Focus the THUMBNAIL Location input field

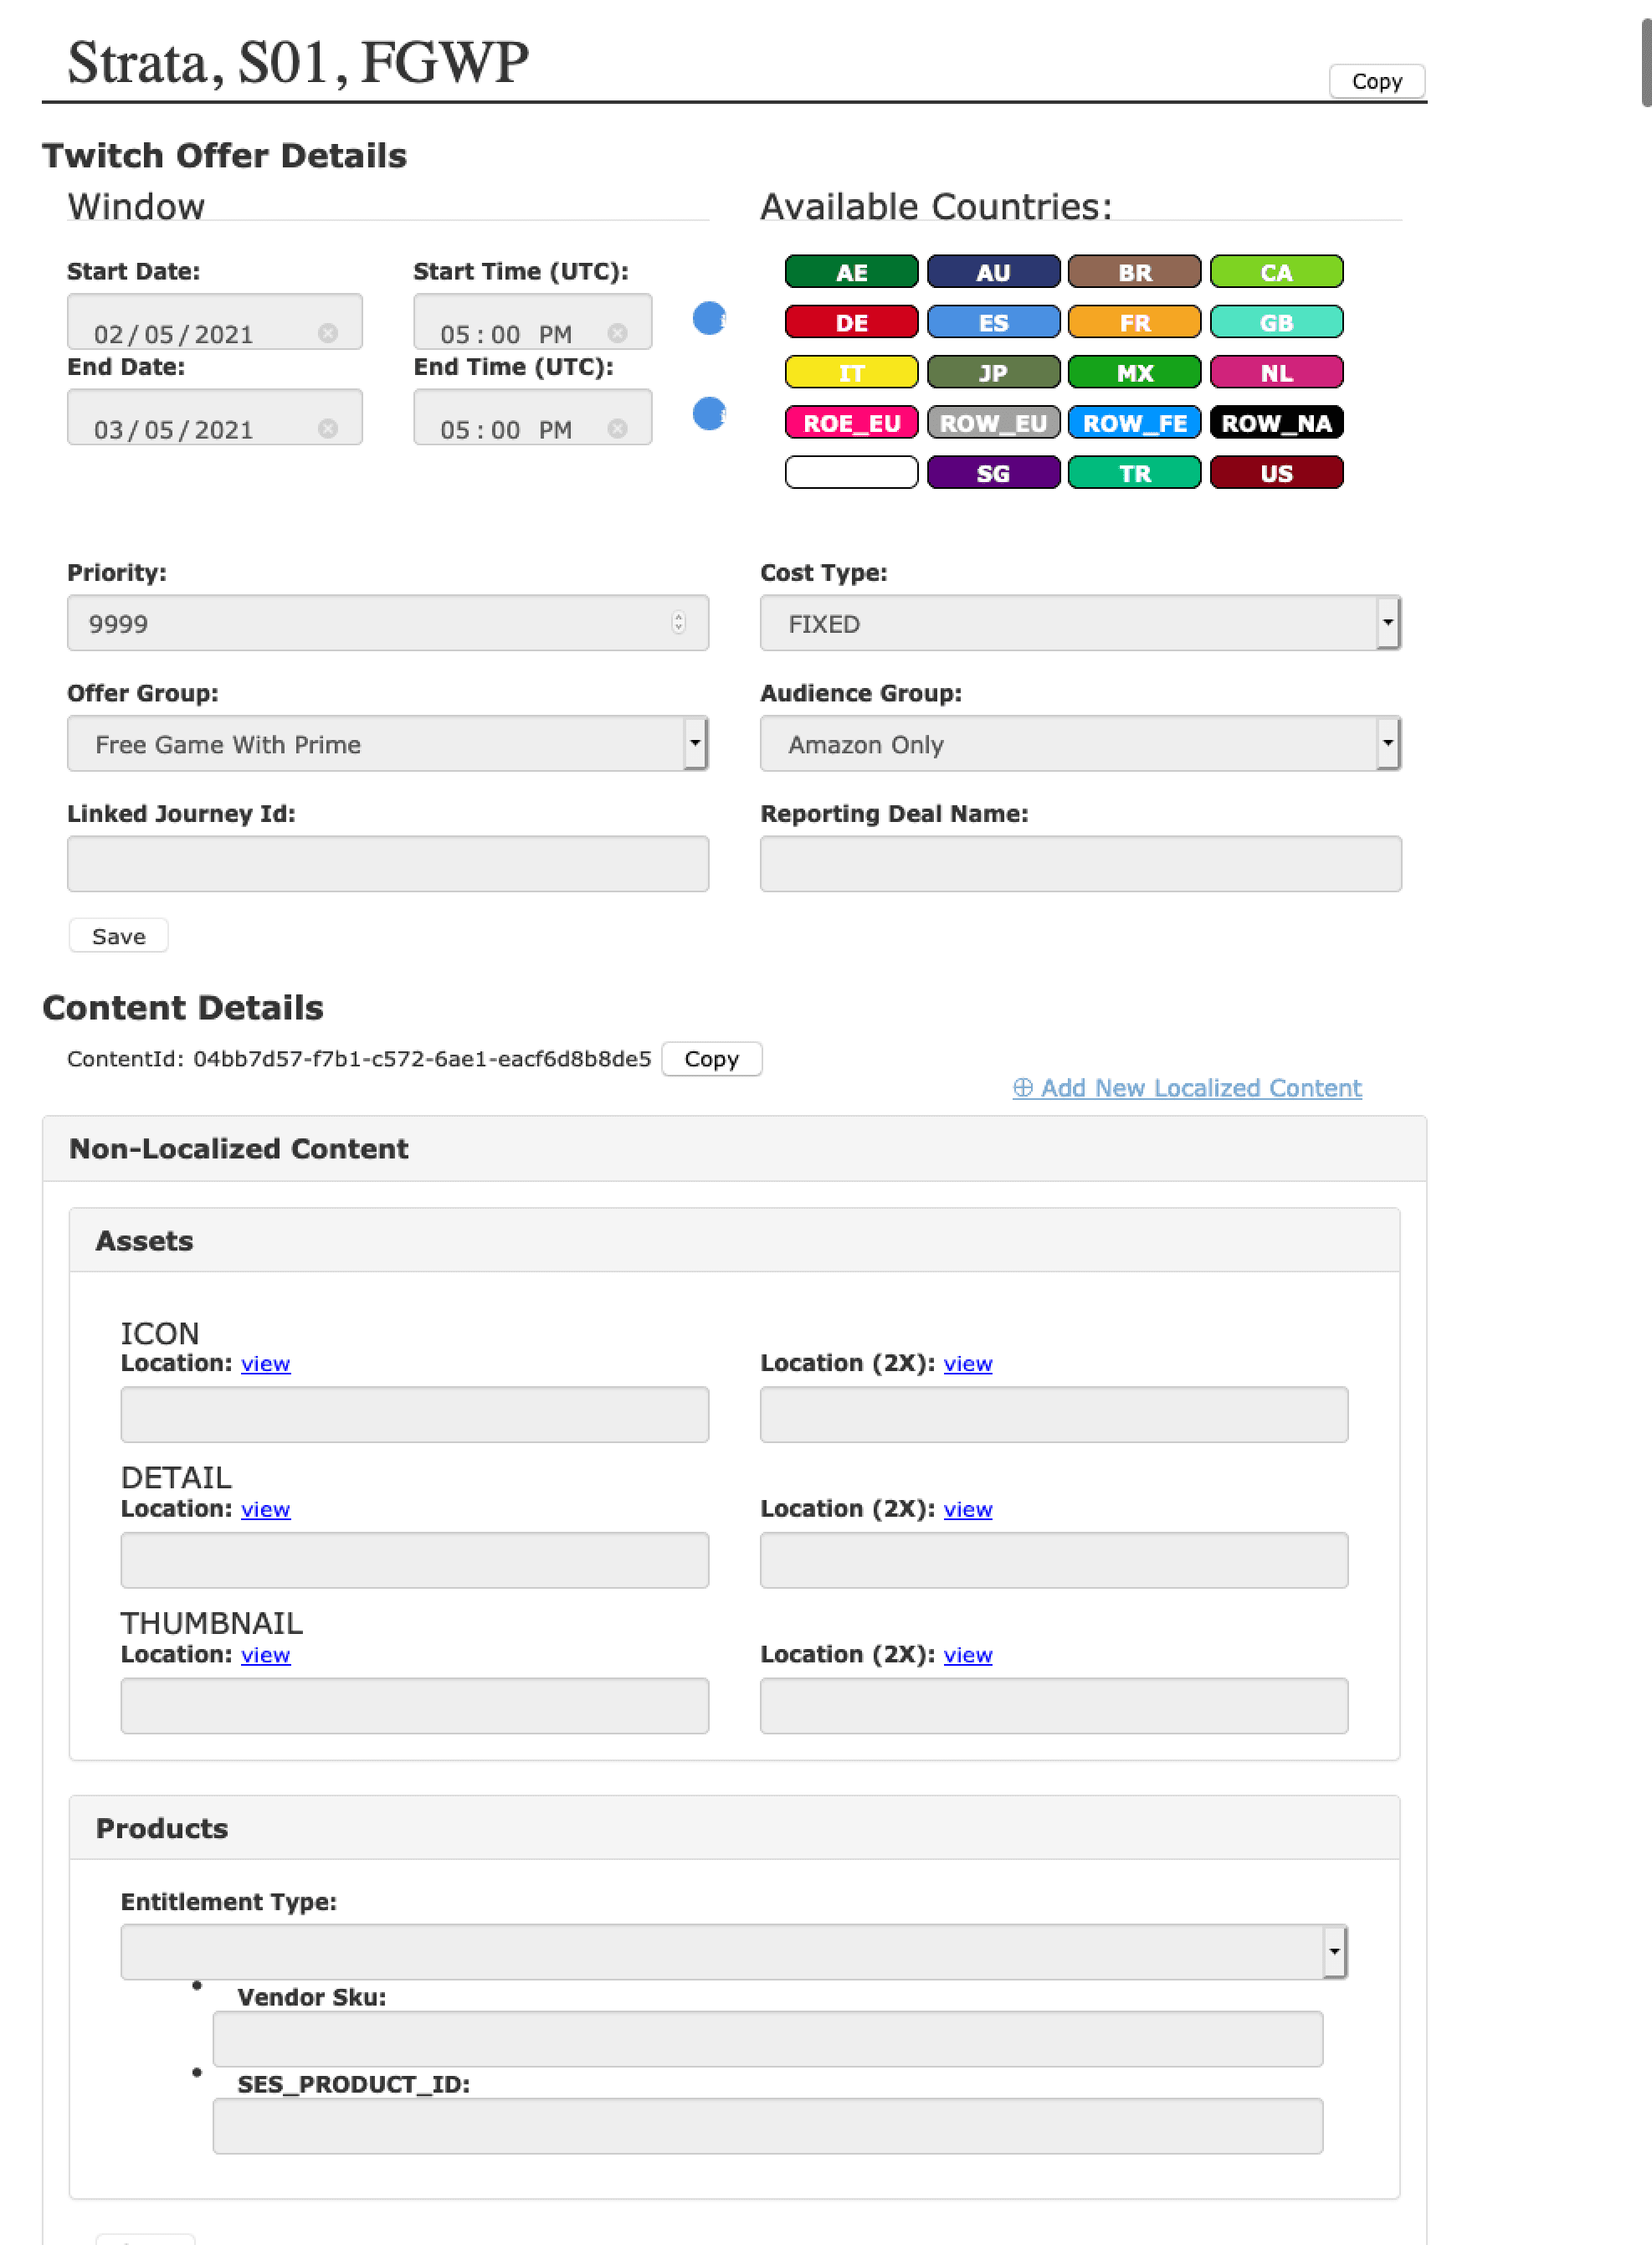[x=414, y=1706]
